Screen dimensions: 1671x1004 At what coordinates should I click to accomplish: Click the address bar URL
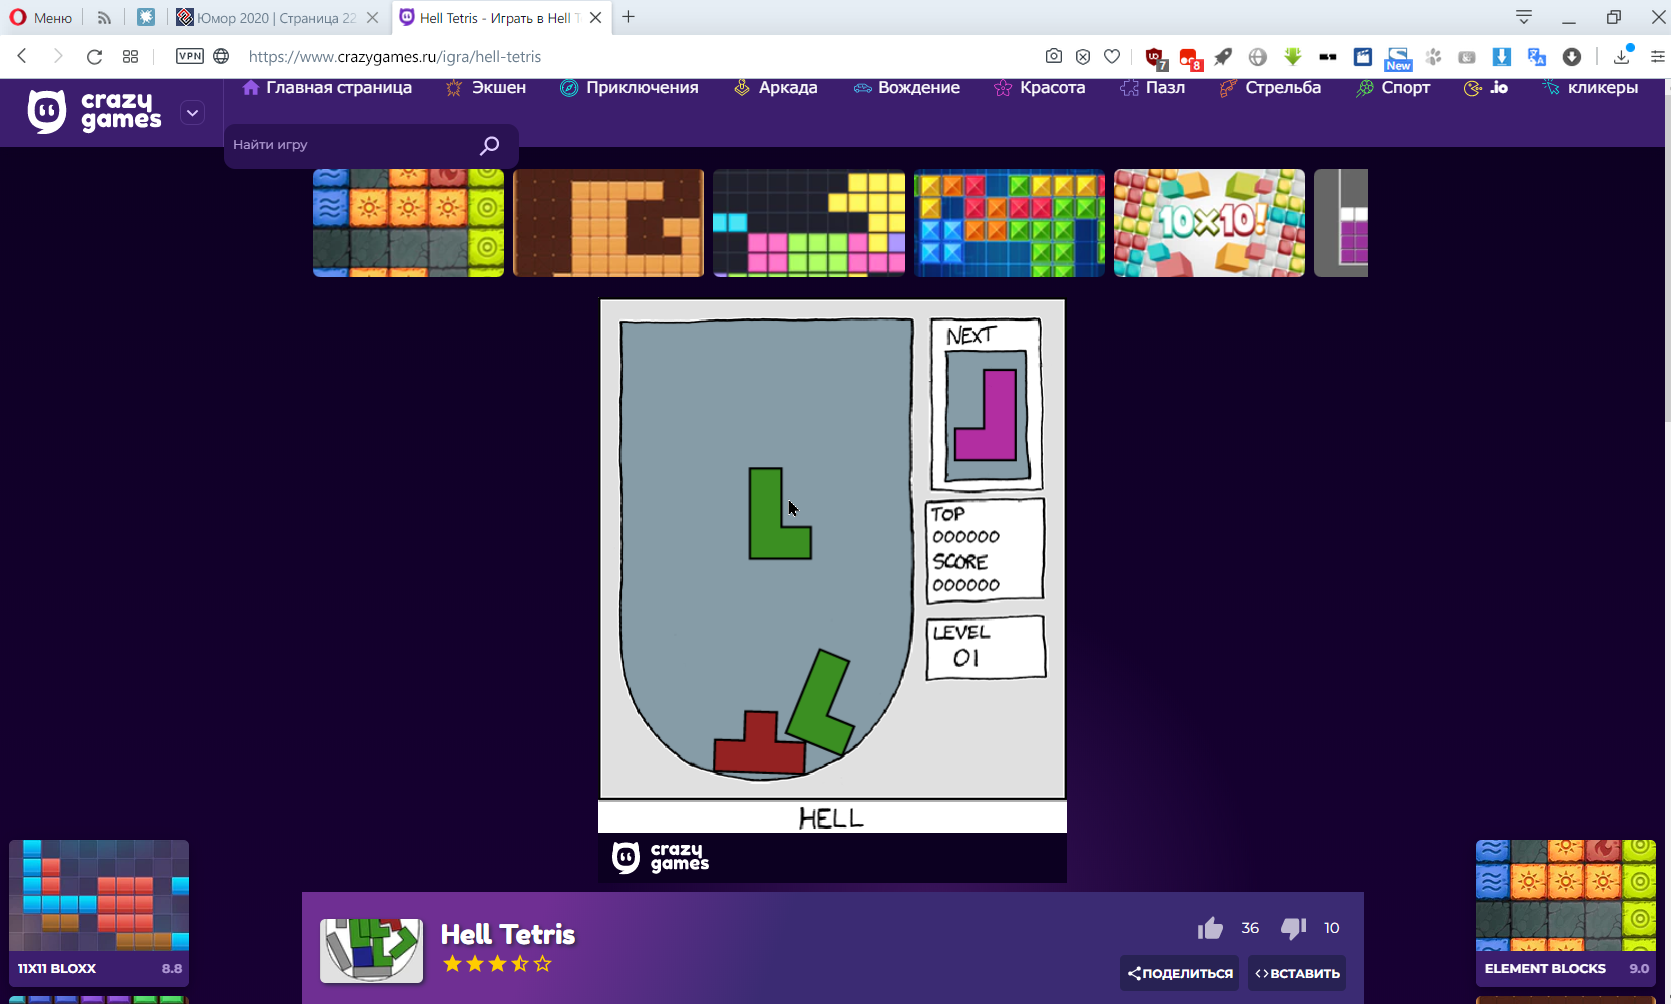395,57
